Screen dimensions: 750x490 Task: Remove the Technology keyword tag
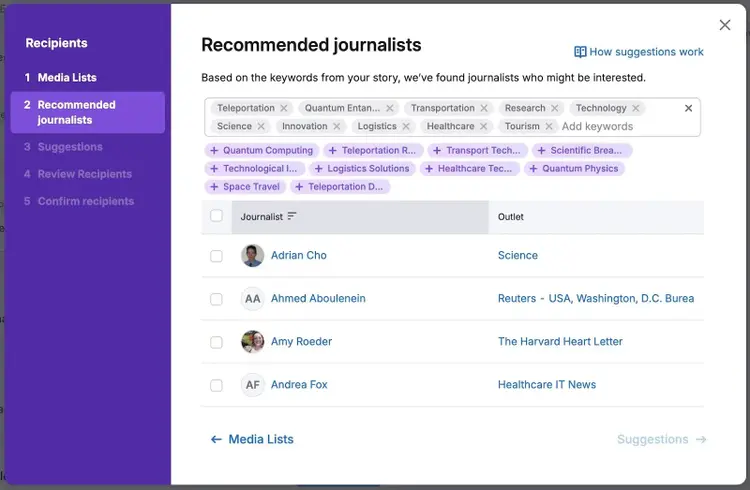[x=636, y=108]
